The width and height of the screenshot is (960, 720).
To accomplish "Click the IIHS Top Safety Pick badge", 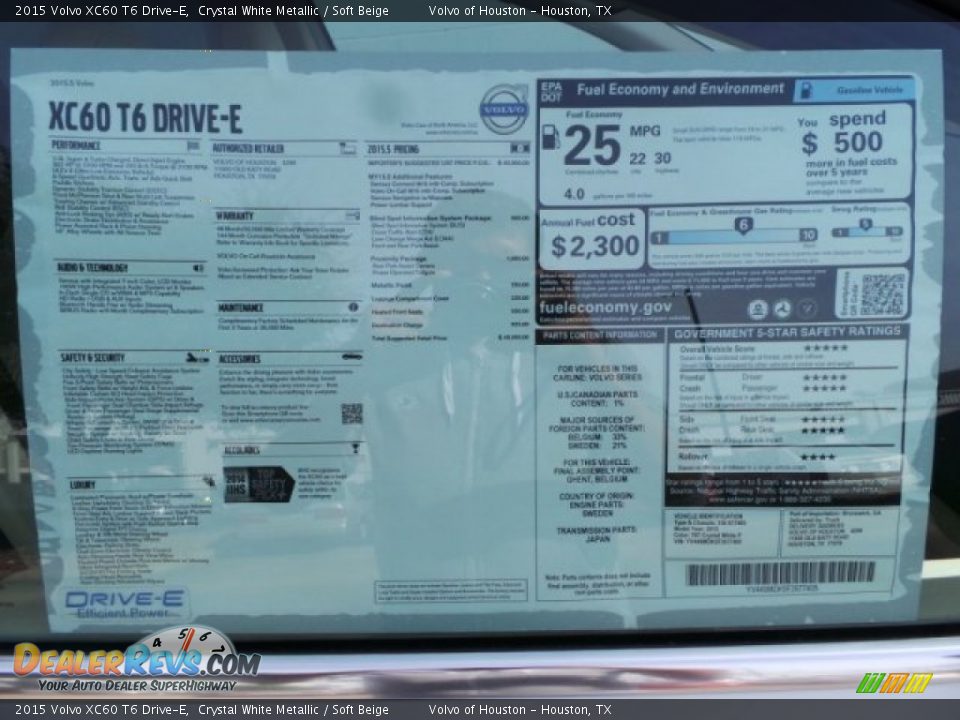I will (x=258, y=484).
